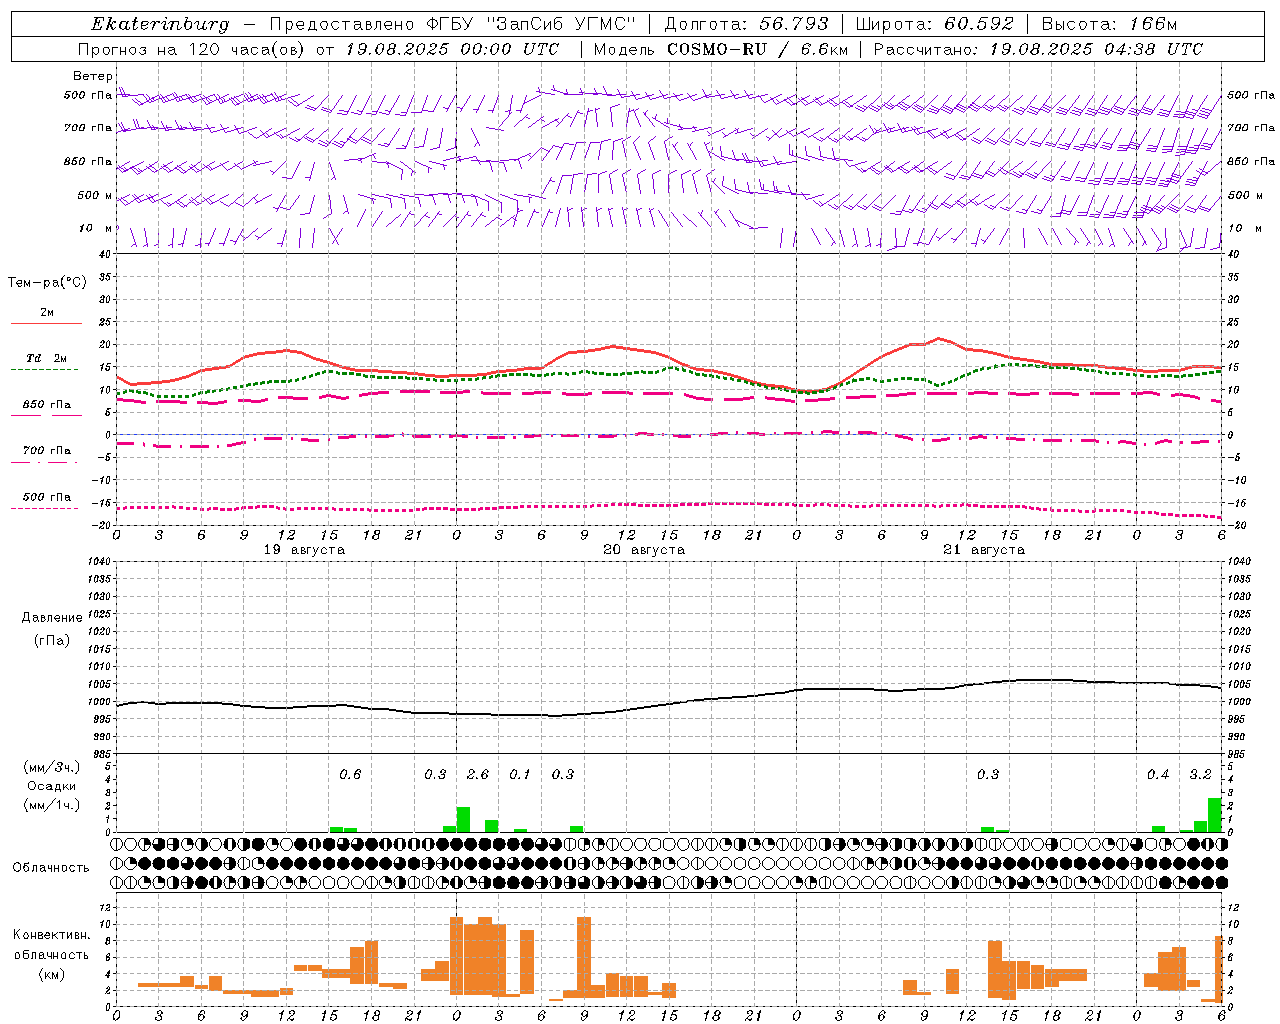Click the red '2м' temperature legend line
This screenshot has width=1280, height=1024.
[x=46, y=323]
